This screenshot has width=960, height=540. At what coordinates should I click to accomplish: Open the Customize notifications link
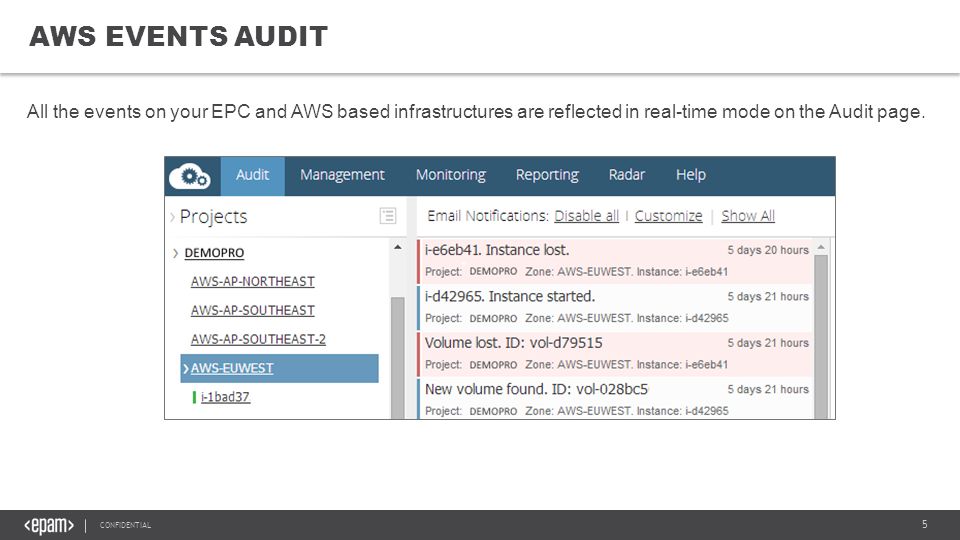click(x=669, y=216)
